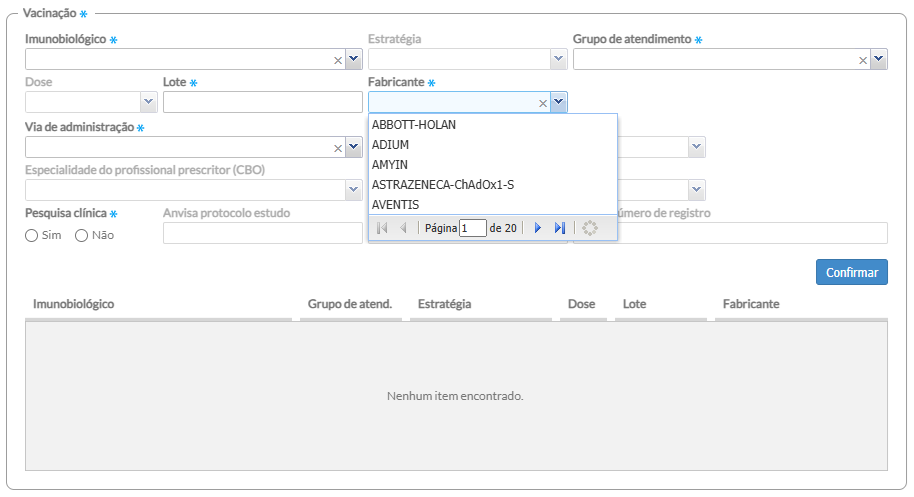The width and height of the screenshot is (914, 497).
Task: Clear the Fabricante field with X icon
Action: coord(543,102)
